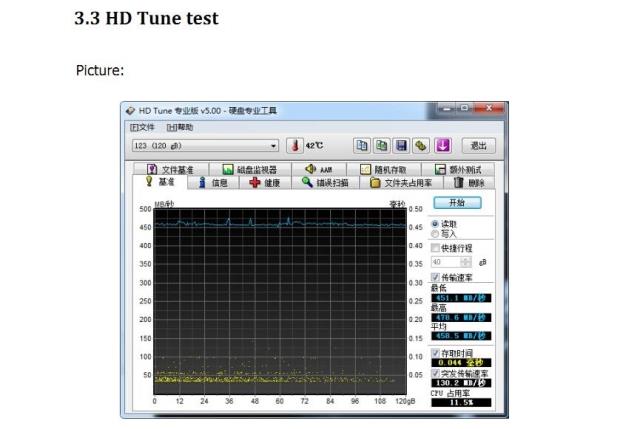Switch to the 信息 info tab
Screen dimensions: 640x429
[213, 182]
